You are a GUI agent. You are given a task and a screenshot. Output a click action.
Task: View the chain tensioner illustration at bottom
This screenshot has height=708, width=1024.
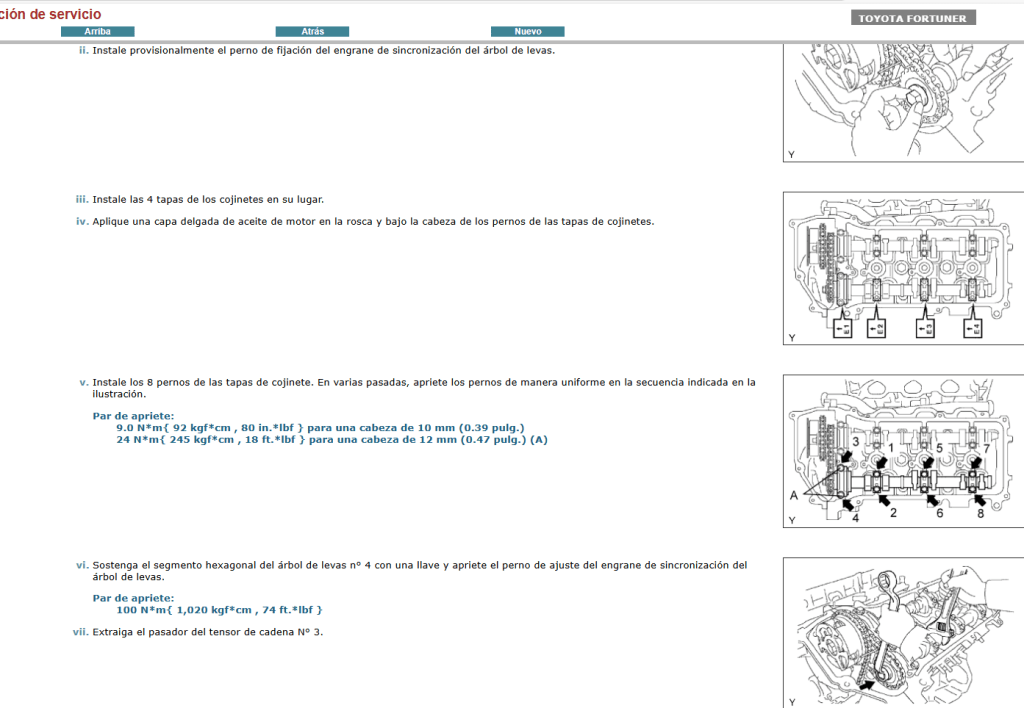(900, 630)
